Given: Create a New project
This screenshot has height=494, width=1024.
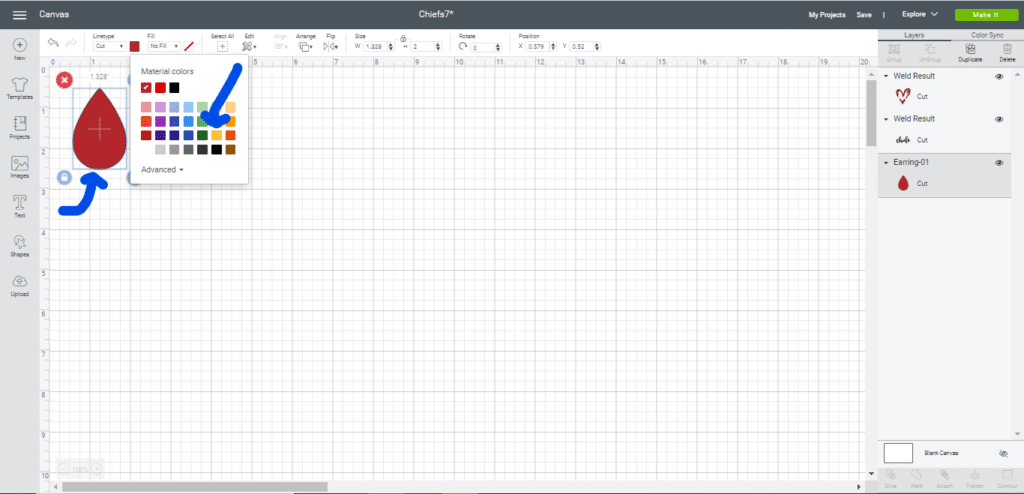Looking at the screenshot, I should (19, 49).
